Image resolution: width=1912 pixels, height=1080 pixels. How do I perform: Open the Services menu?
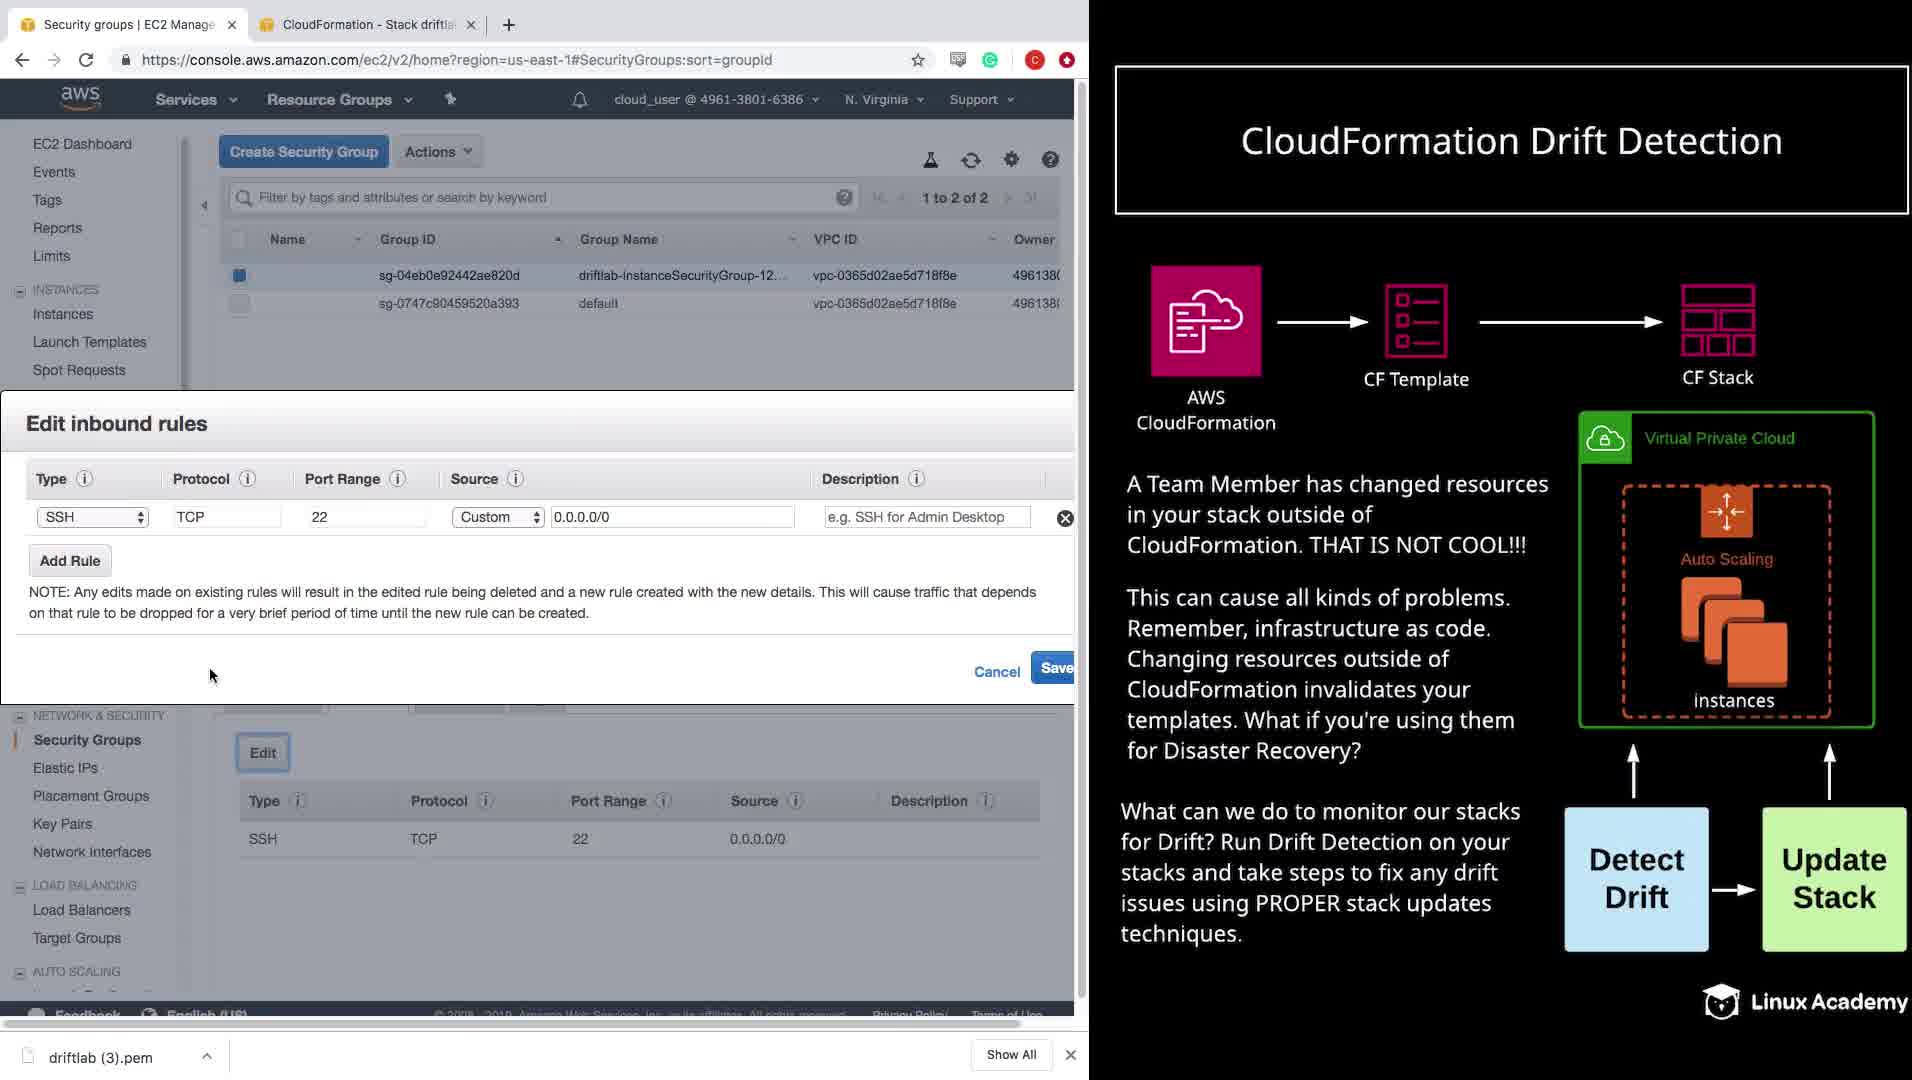click(196, 100)
